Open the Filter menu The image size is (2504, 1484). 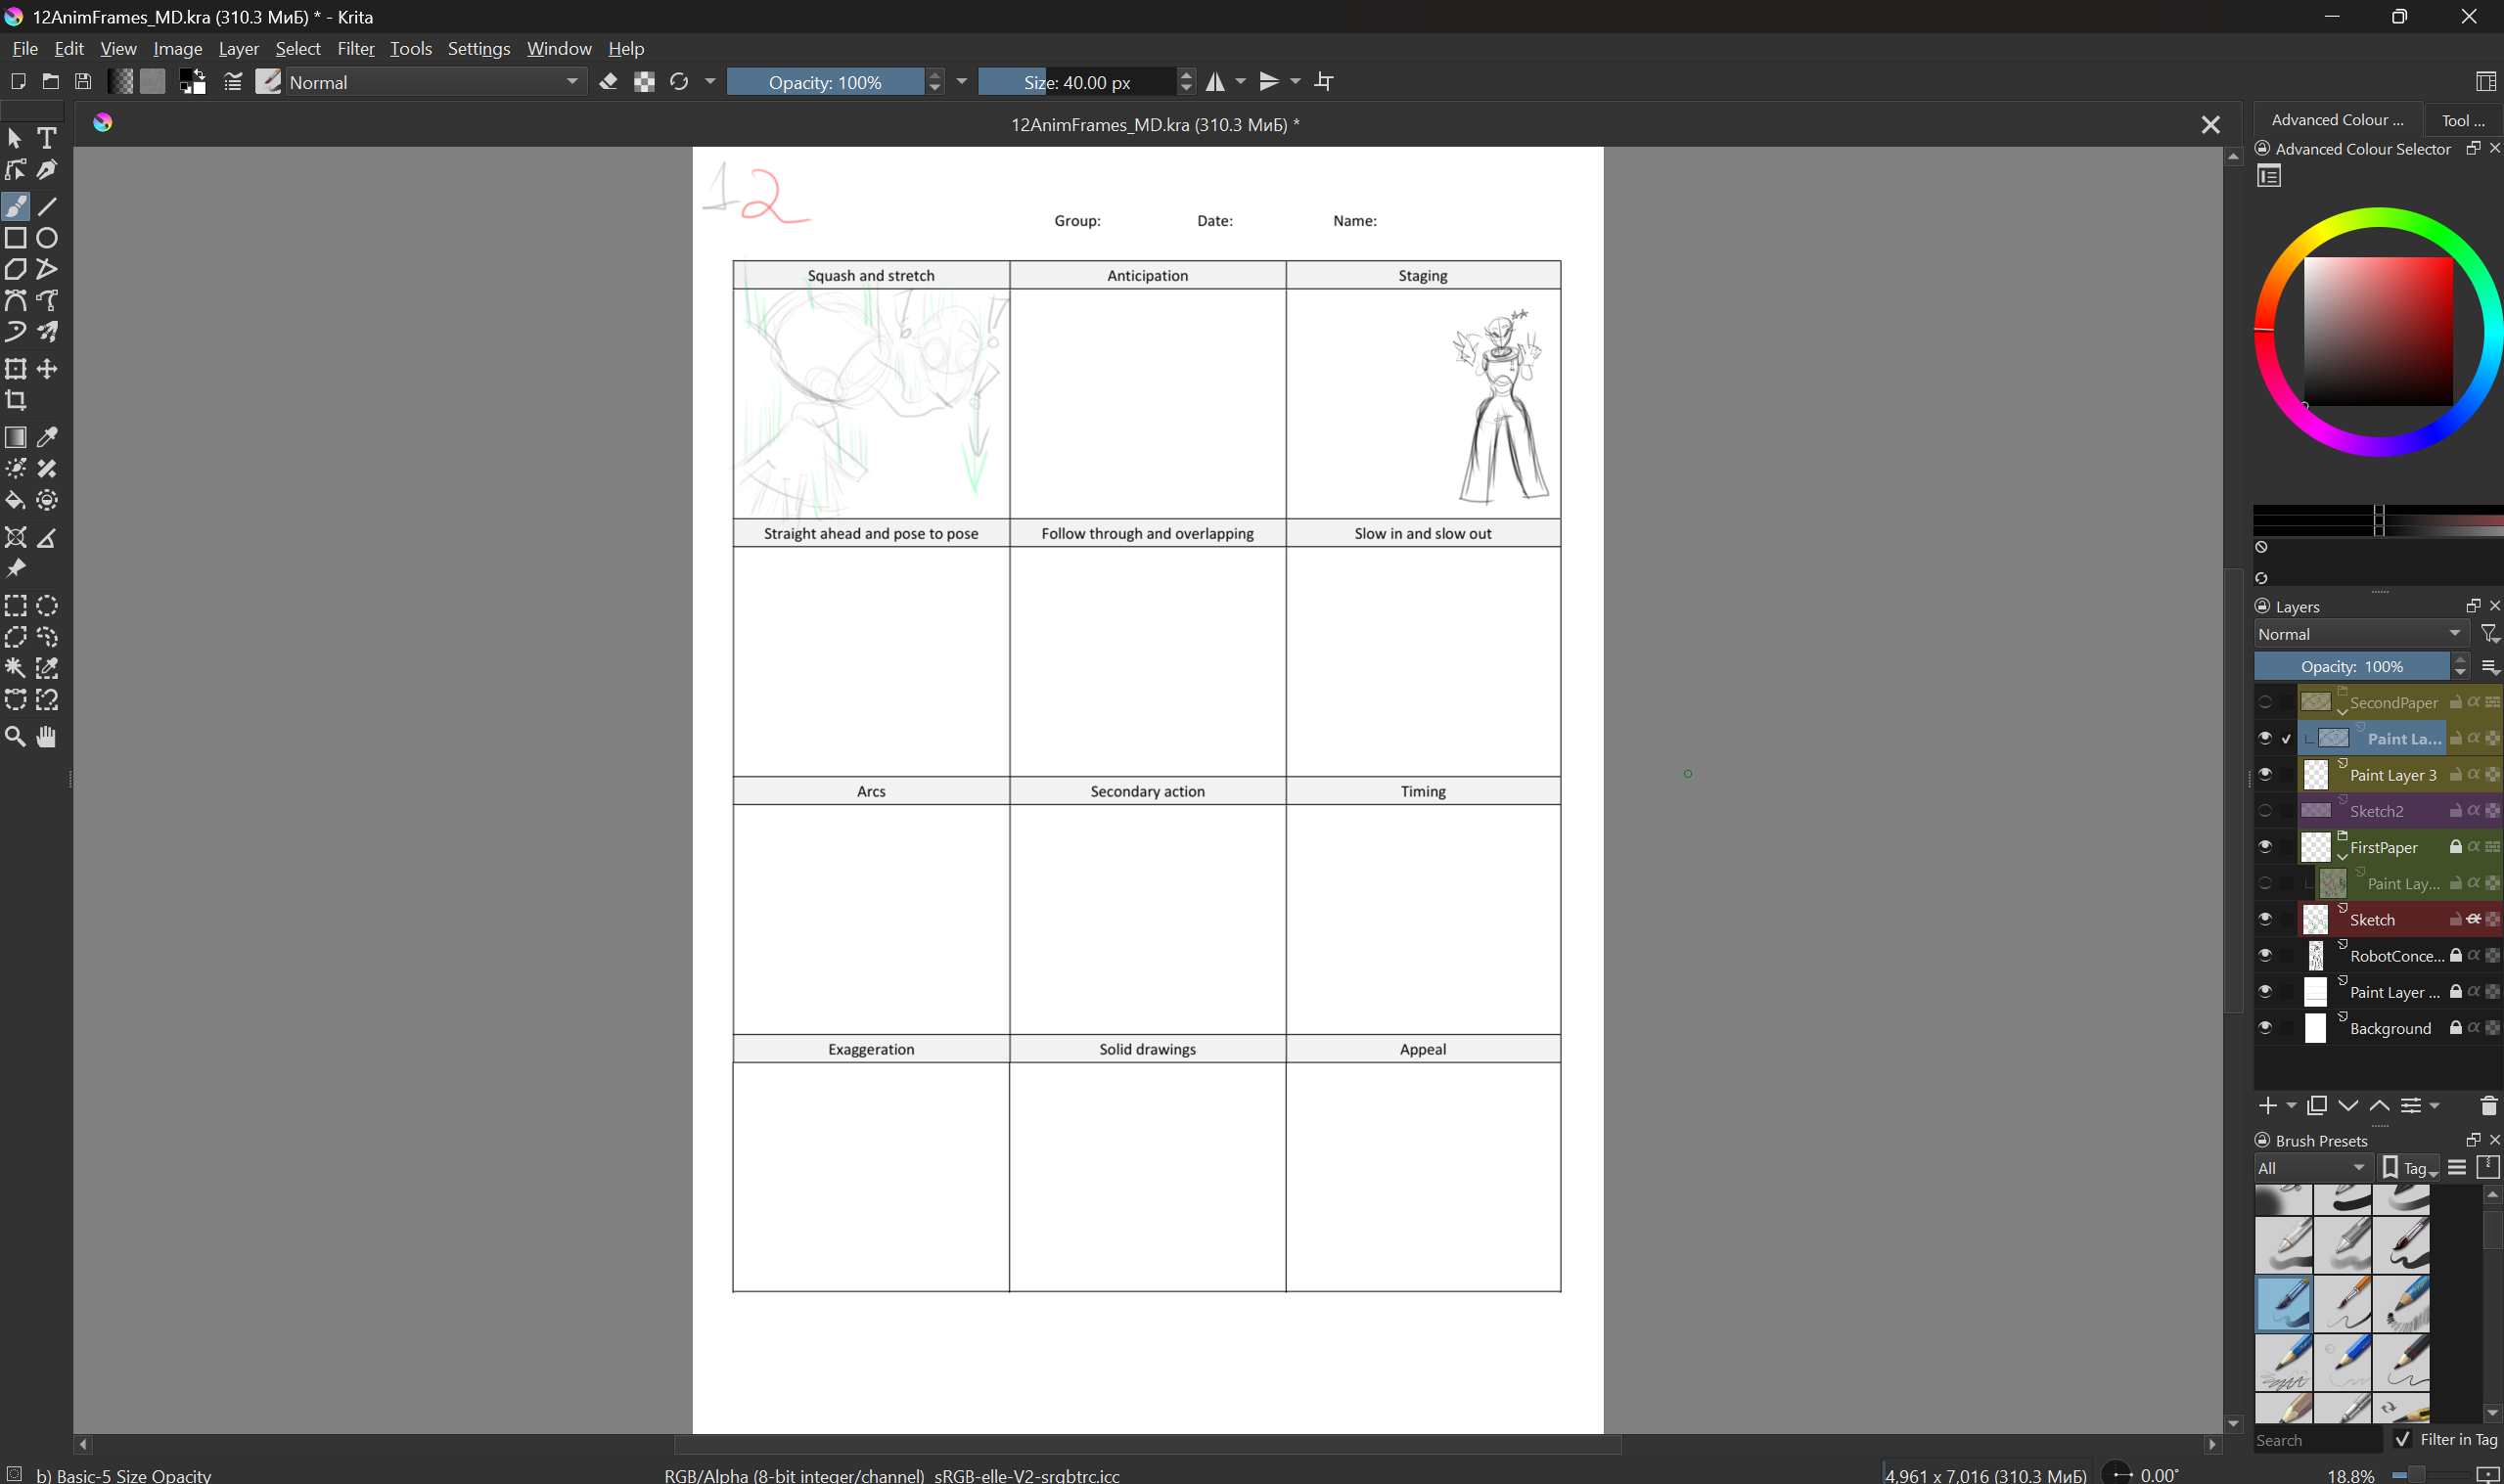[x=355, y=48]
